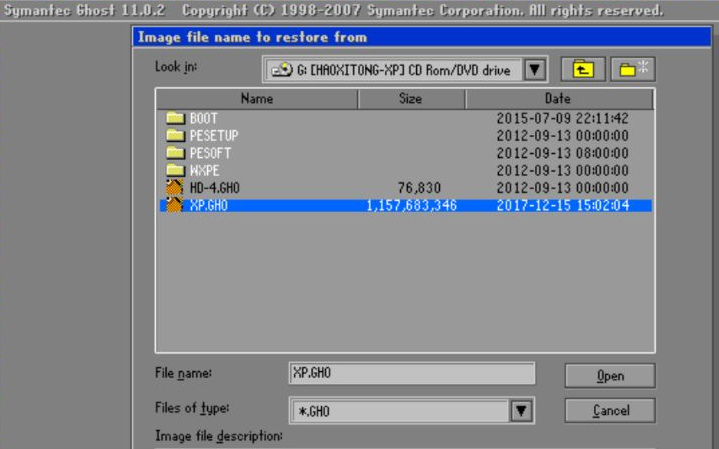Screen dimensions: 719x449
Task: Sort files by Name column
Action: (257, 99)
